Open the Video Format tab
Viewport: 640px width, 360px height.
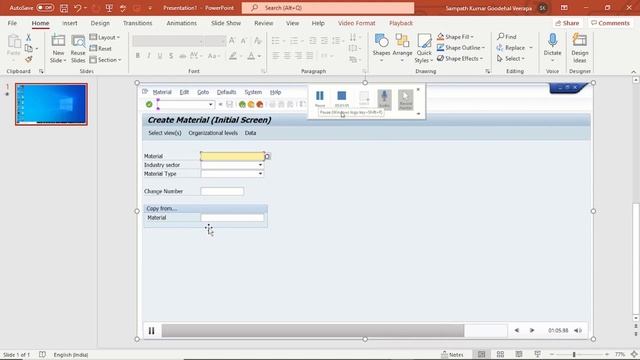[x=356, y=23]
